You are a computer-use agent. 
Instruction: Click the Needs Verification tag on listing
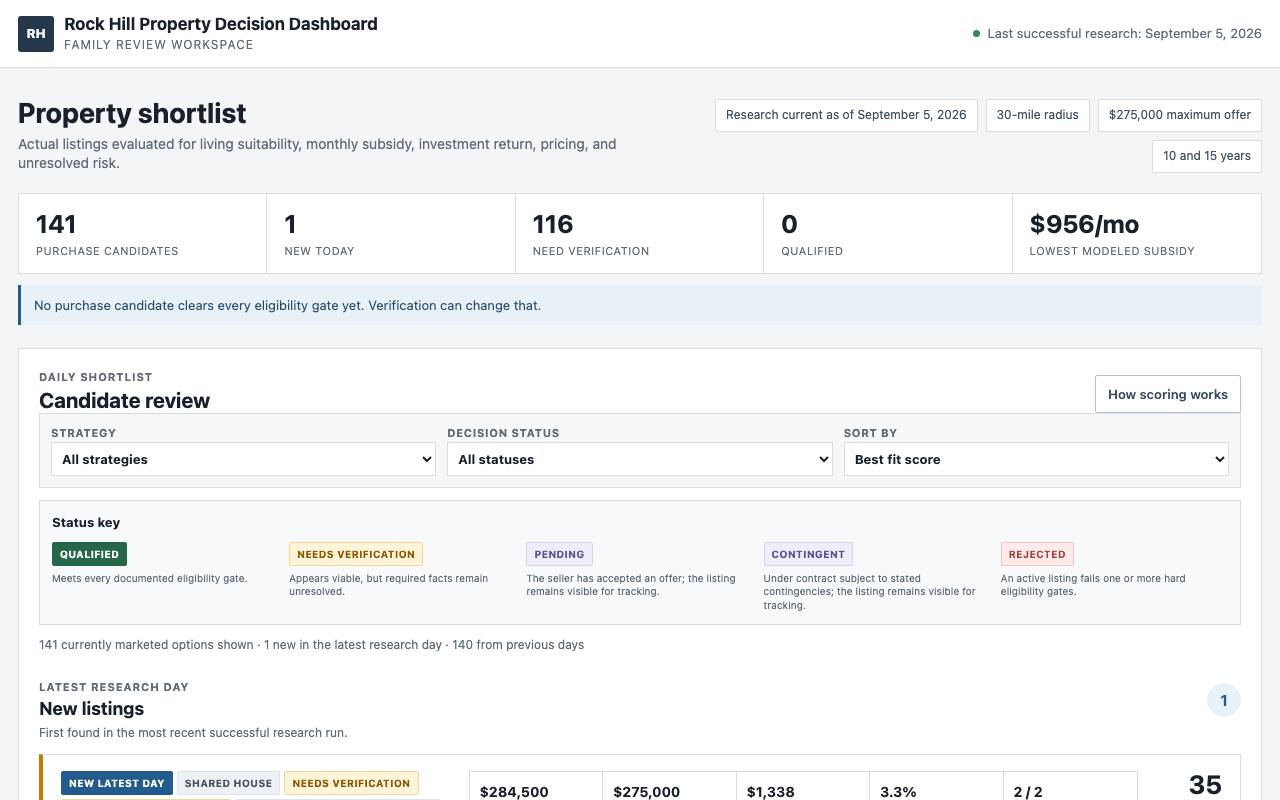point(351,783)
